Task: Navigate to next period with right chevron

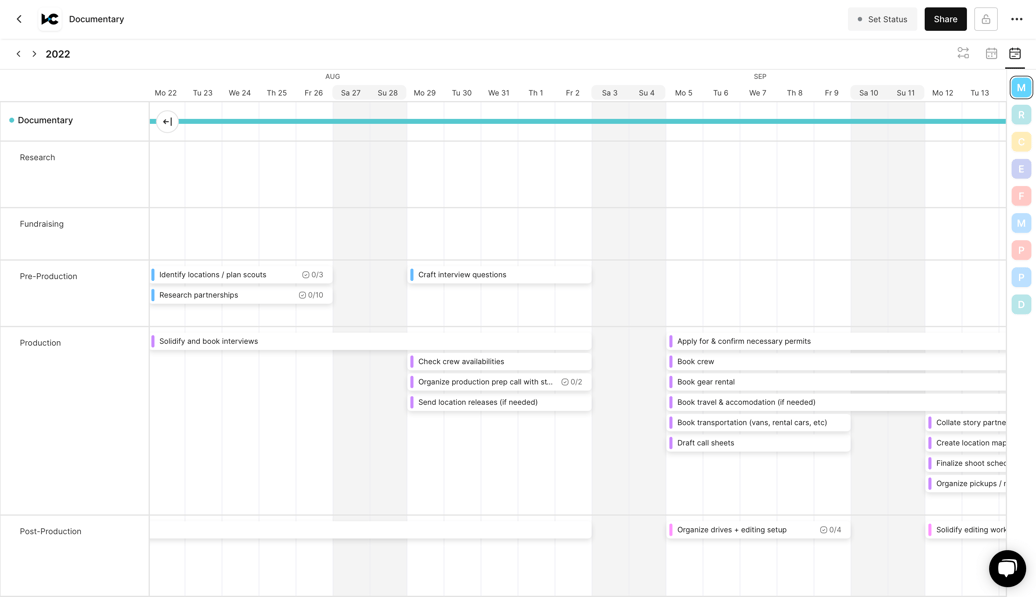Action: (x=32, y=53)
